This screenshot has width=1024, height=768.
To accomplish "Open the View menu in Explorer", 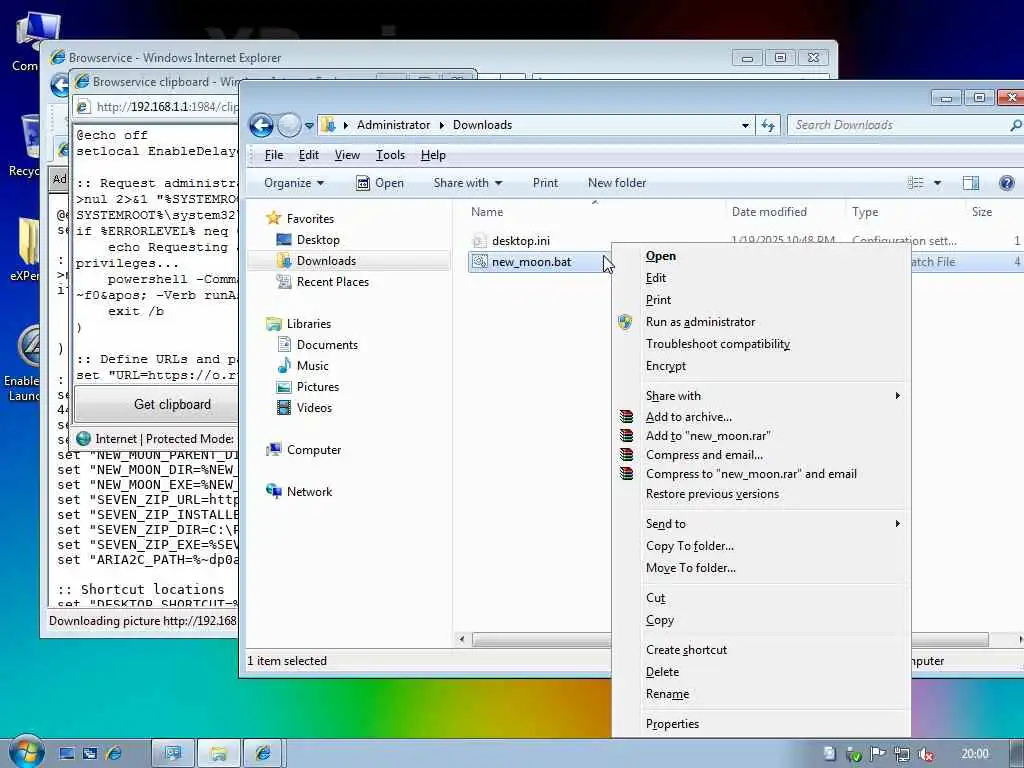I will [x=347, y=155].
